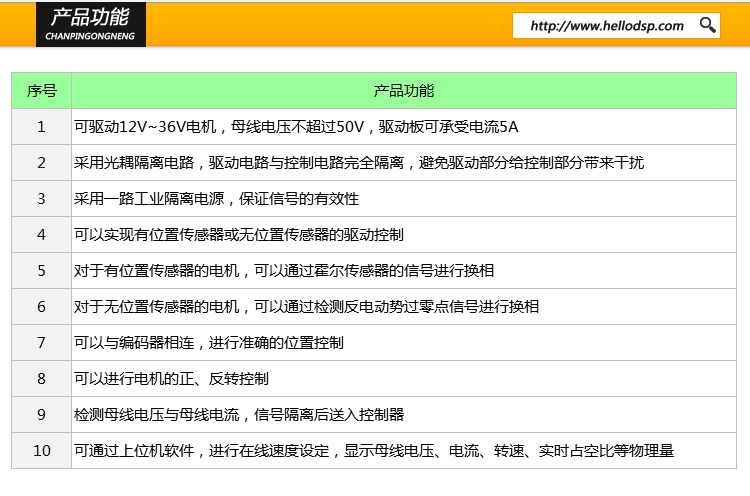This screenshot has width=750, height=496.
Task: Click the row number 6 cell
Action: pyautogui.click(x=42, y=307)
